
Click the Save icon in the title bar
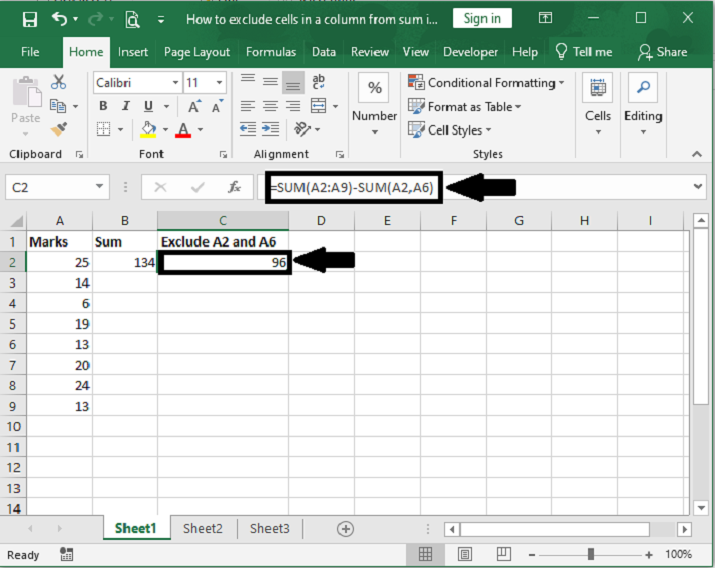[x=30, y=19]
